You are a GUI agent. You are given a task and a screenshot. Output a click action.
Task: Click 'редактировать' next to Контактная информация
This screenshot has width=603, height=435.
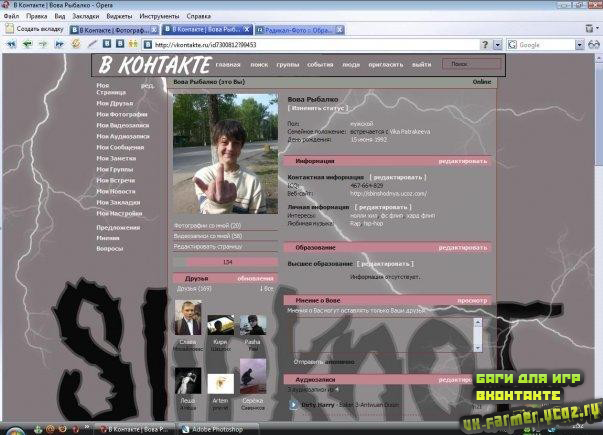pyautogui.click(x=398, y=177)
